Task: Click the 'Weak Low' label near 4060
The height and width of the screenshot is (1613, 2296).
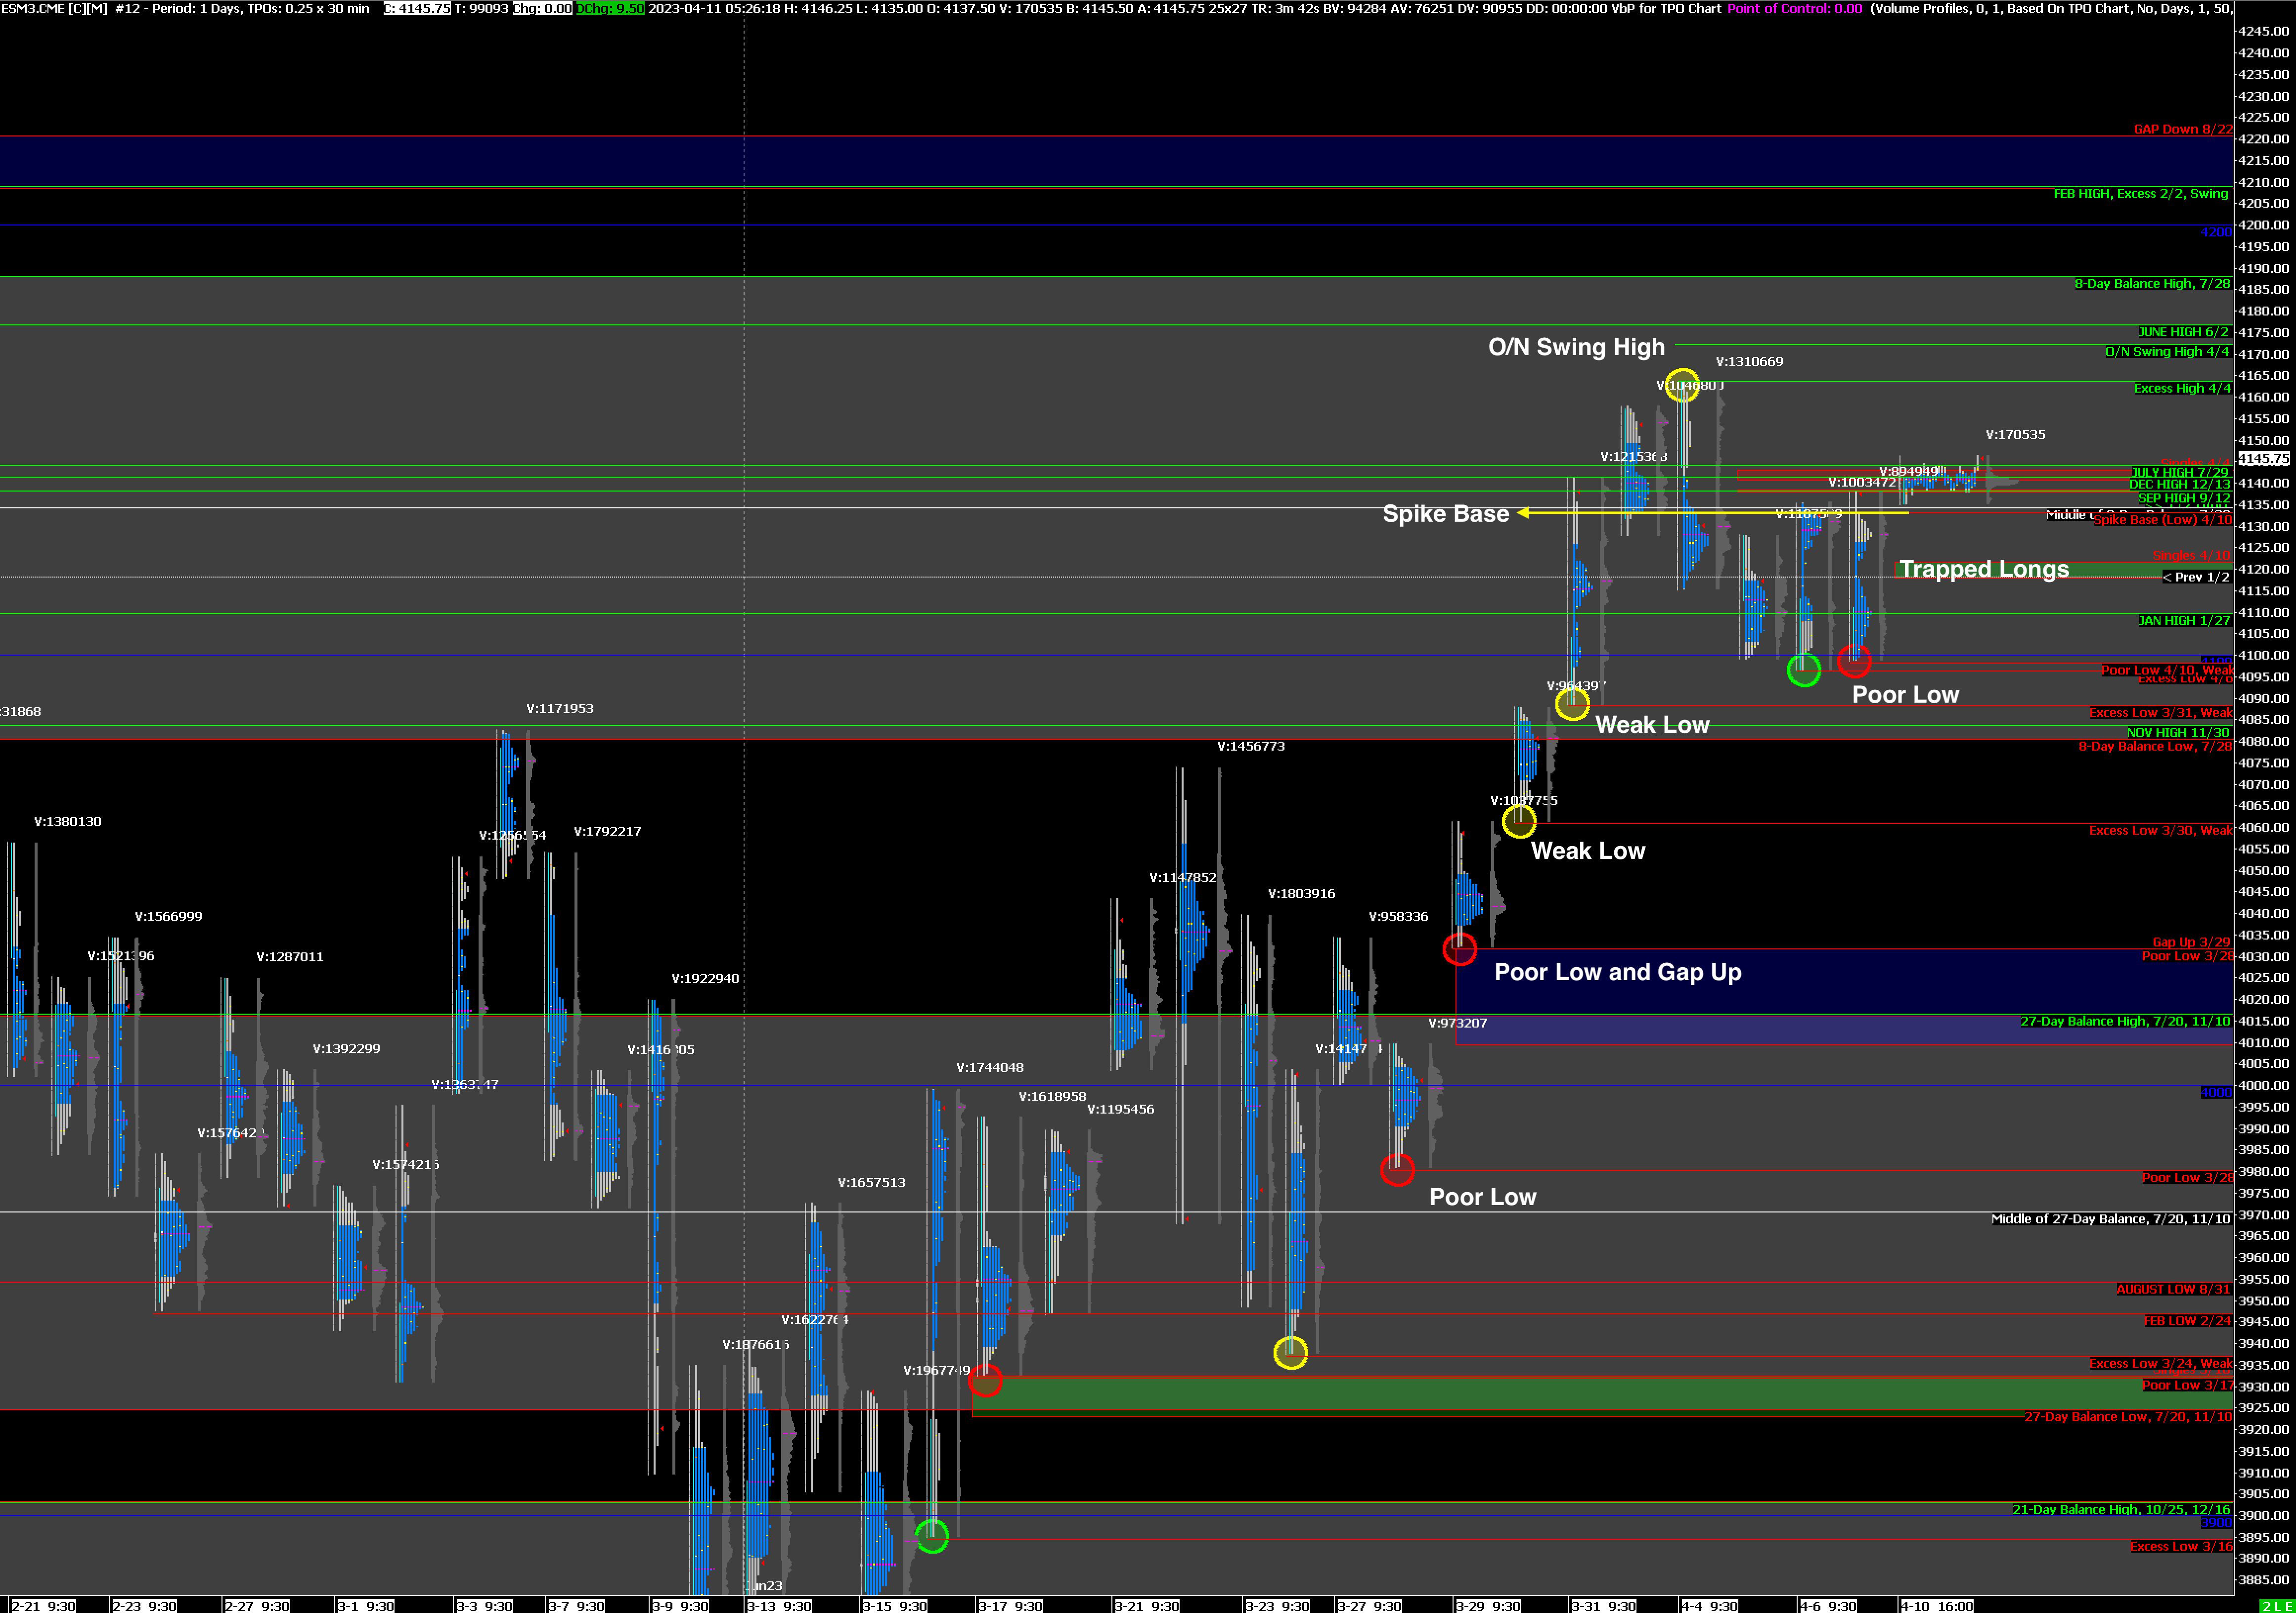Action: pos(1587,851)
